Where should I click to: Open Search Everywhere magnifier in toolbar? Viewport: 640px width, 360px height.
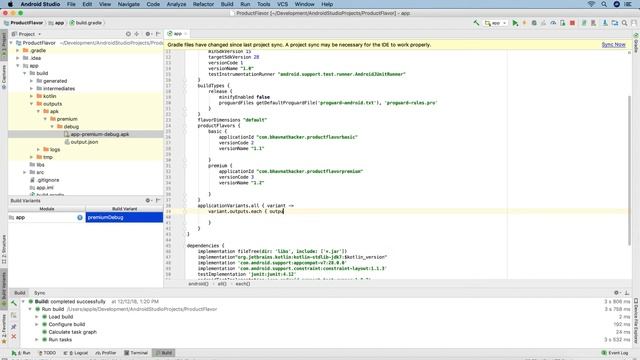[x=624, y=23]
